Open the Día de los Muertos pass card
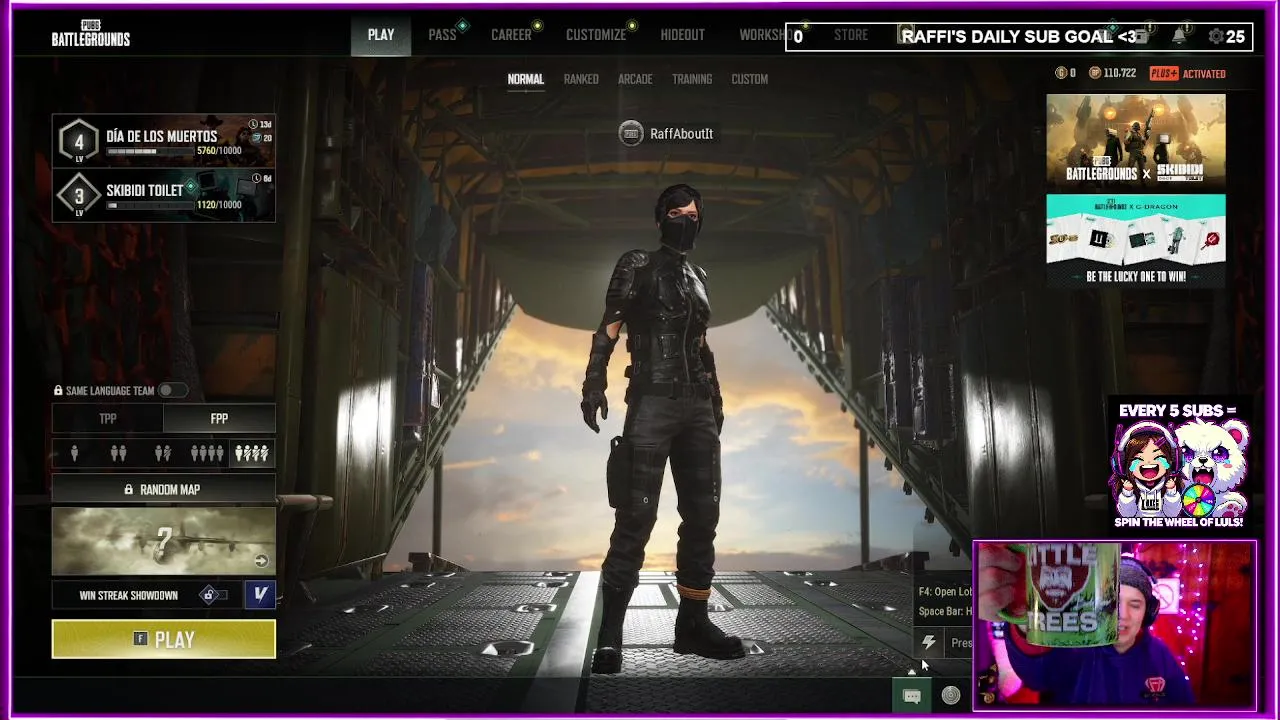 pyautogui.click(x=164, y=141)
